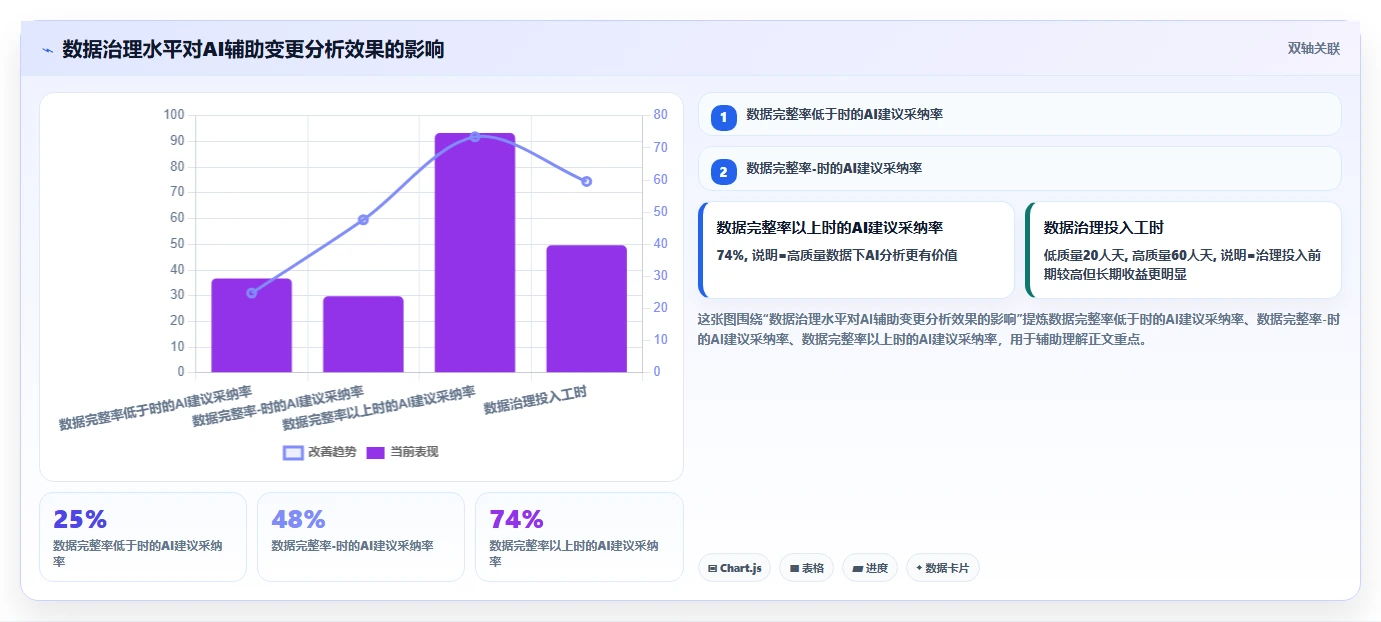This screenshot has width=1381, height=622.
Task: Click the label under the 48% stat
Action: point(352,546)
